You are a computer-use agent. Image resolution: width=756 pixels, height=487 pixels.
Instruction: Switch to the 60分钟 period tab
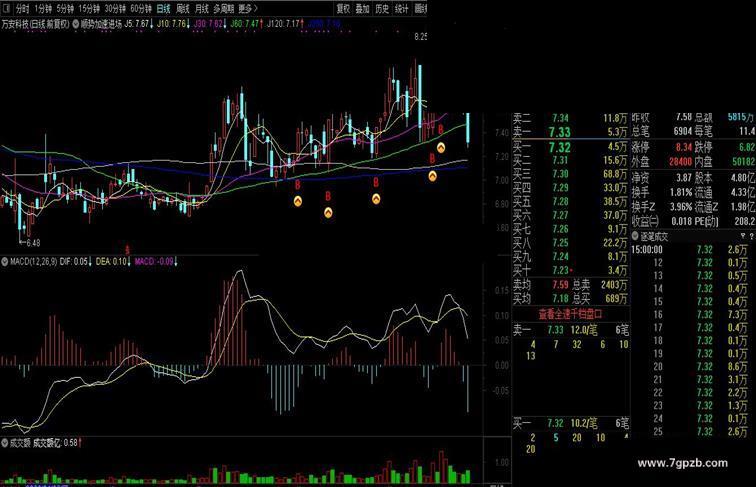tap(141, 9)
